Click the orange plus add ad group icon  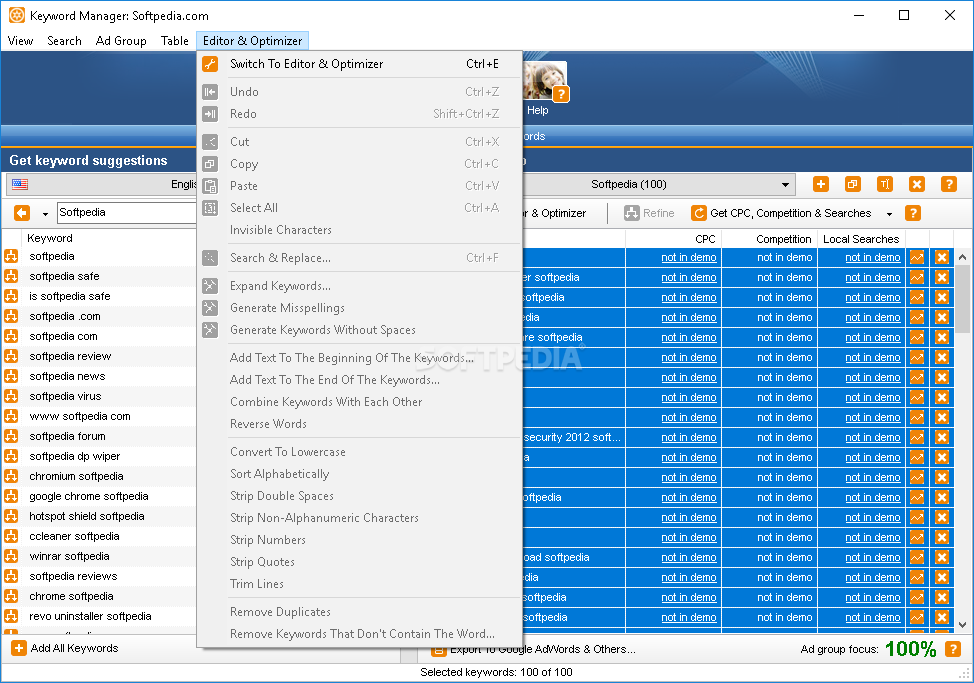click(x=821, y=184)
